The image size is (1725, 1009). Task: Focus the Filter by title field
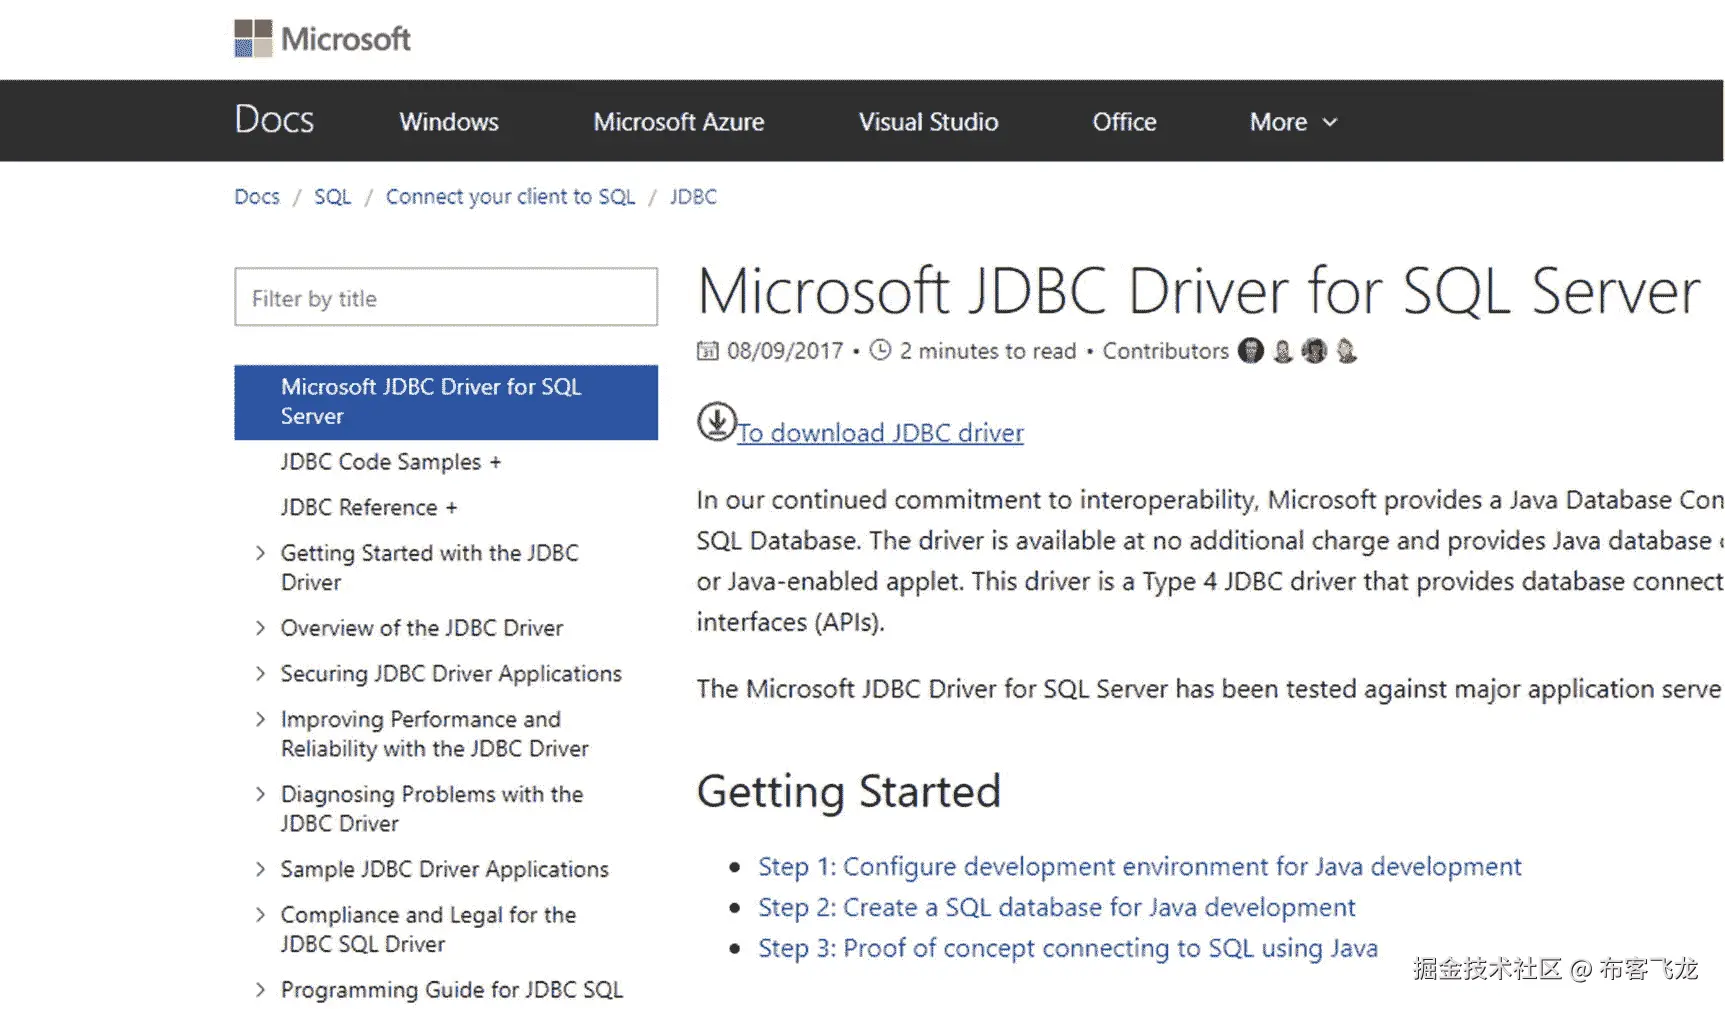point(446,297)
